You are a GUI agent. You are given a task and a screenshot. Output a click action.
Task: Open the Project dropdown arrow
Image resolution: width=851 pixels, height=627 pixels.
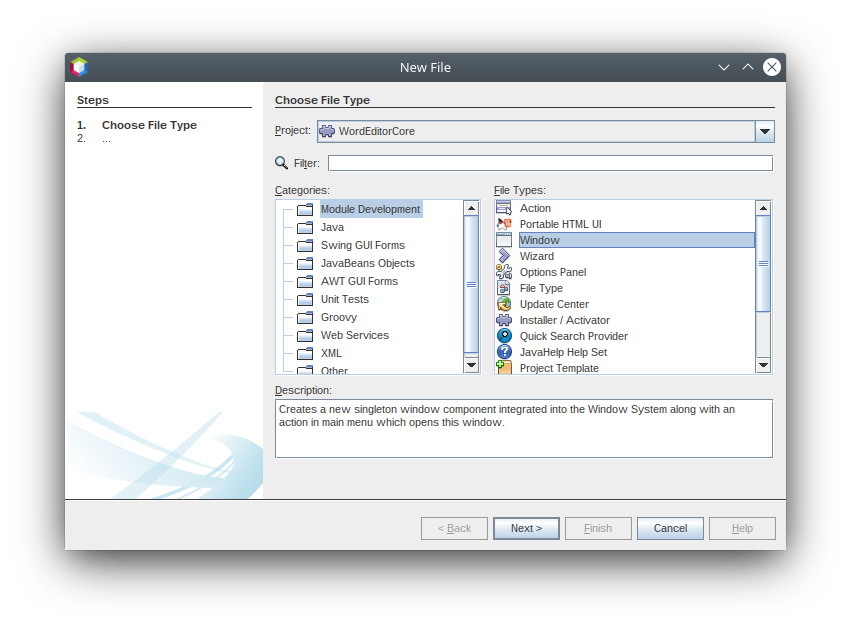pos(764,131)
